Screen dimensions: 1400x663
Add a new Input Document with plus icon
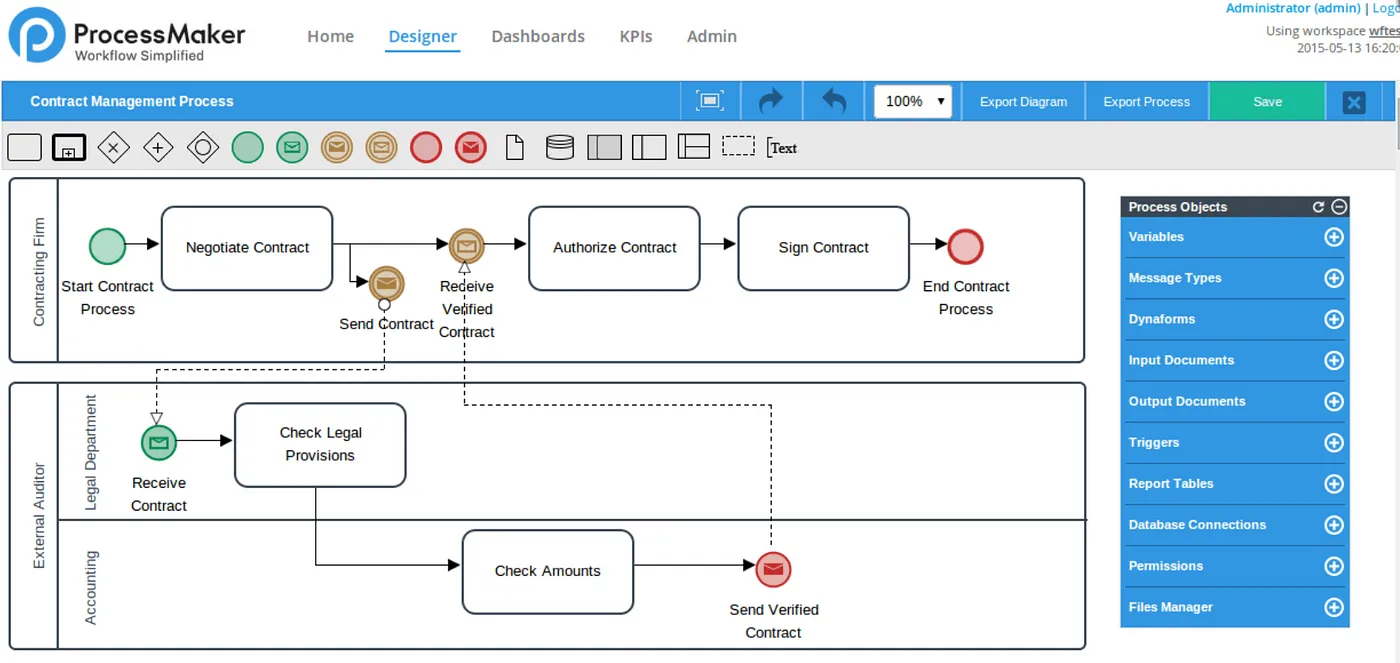coord(1334,360)
